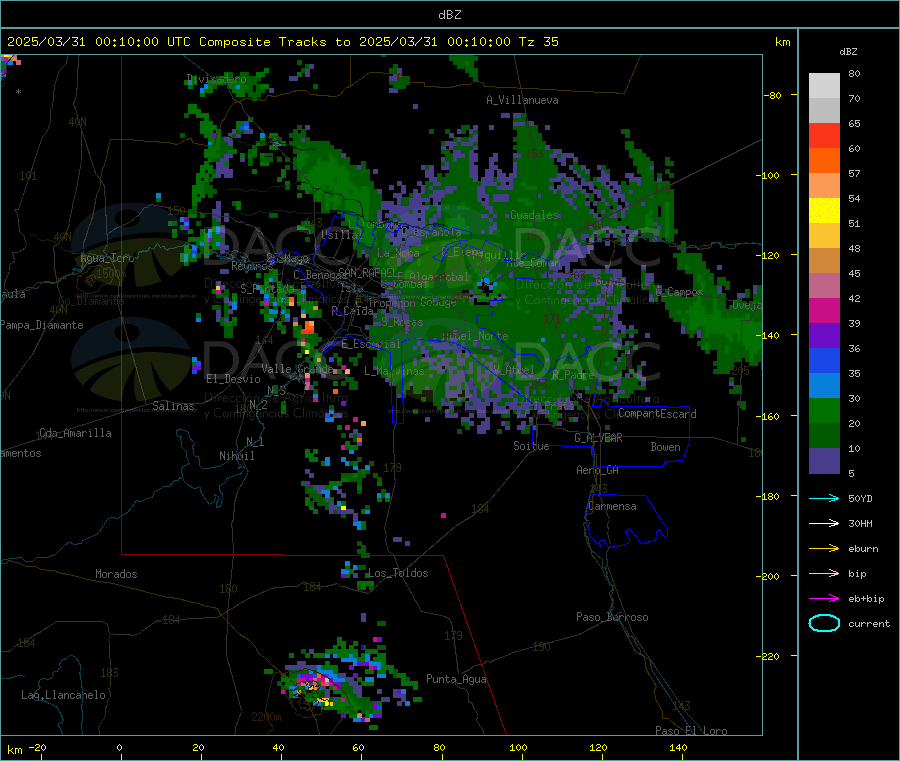Click the Salinas place label
Image resolution: width=900 pixels, height=761 pixels.
[x=173, y=406]
